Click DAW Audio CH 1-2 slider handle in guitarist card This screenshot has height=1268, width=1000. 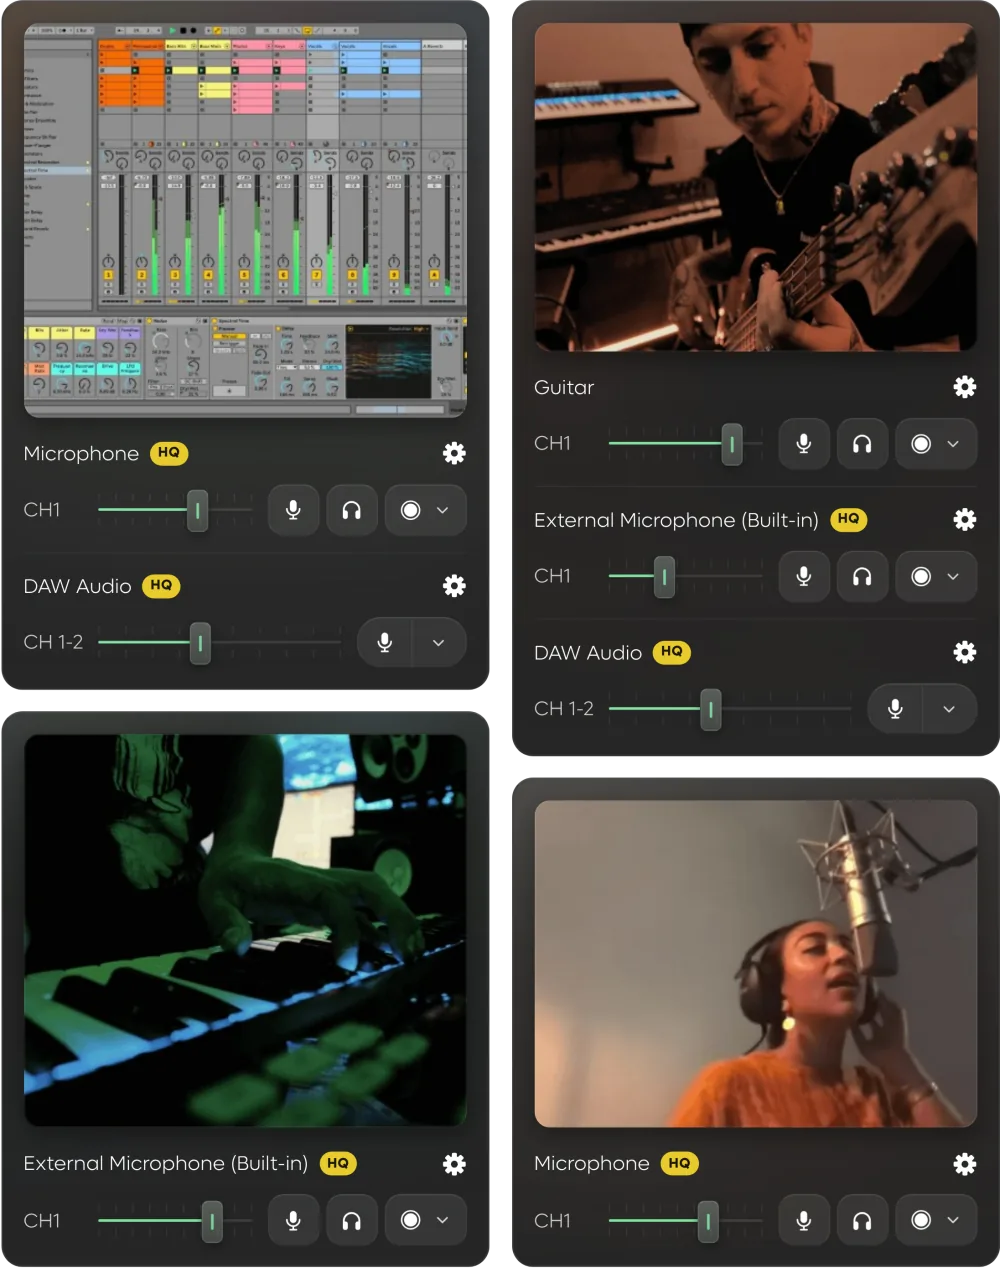point(711,709)
